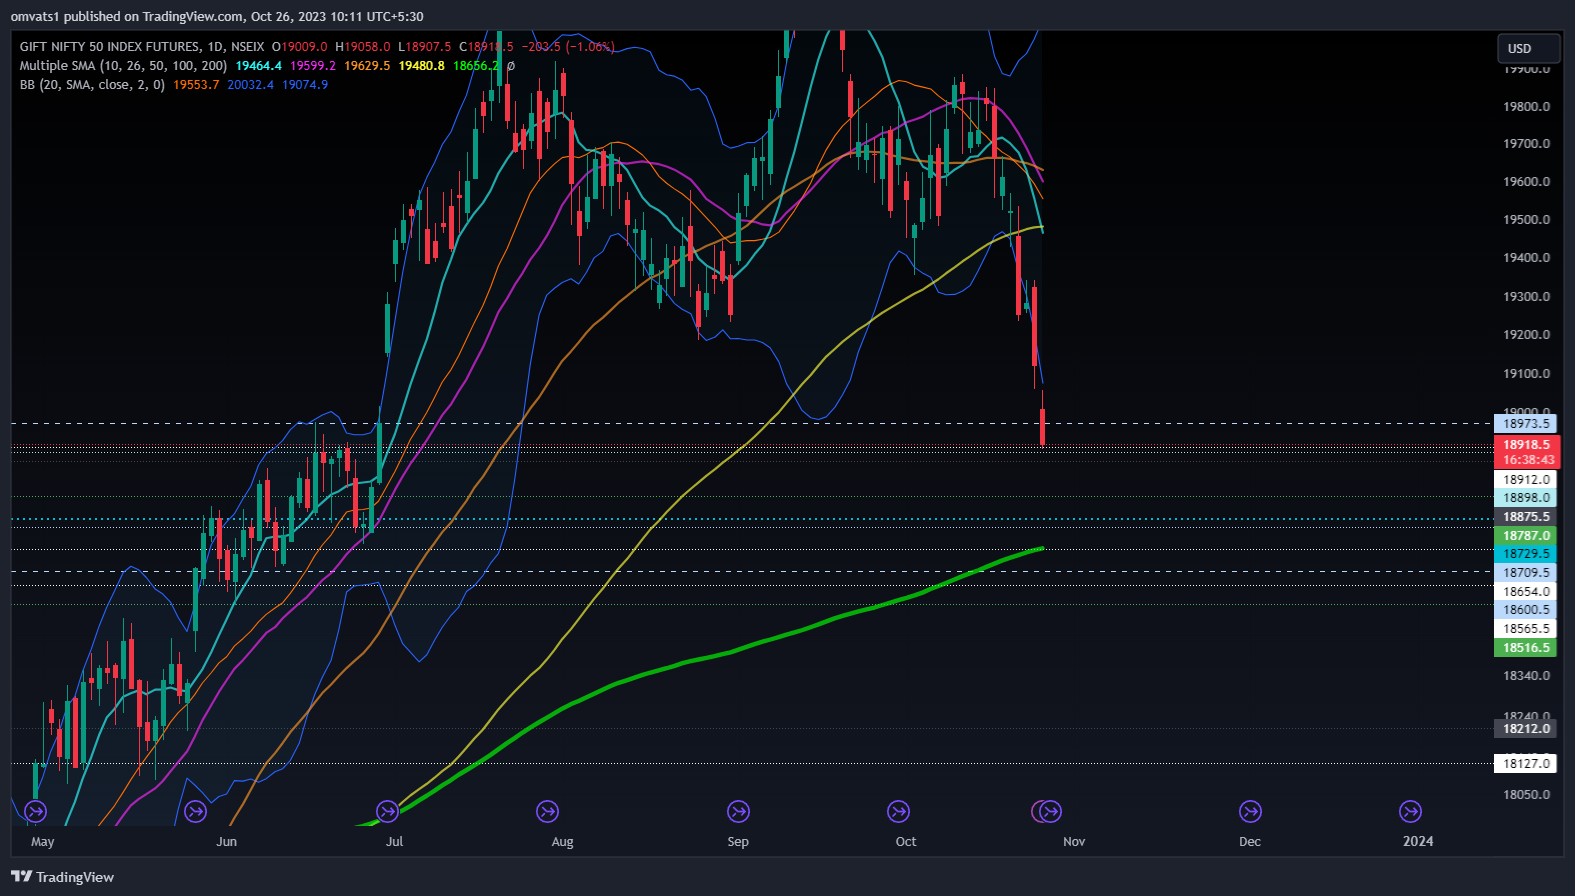Open the event marker left of the Nov label
This screenshot has width=1575, height=896.
1050,811
